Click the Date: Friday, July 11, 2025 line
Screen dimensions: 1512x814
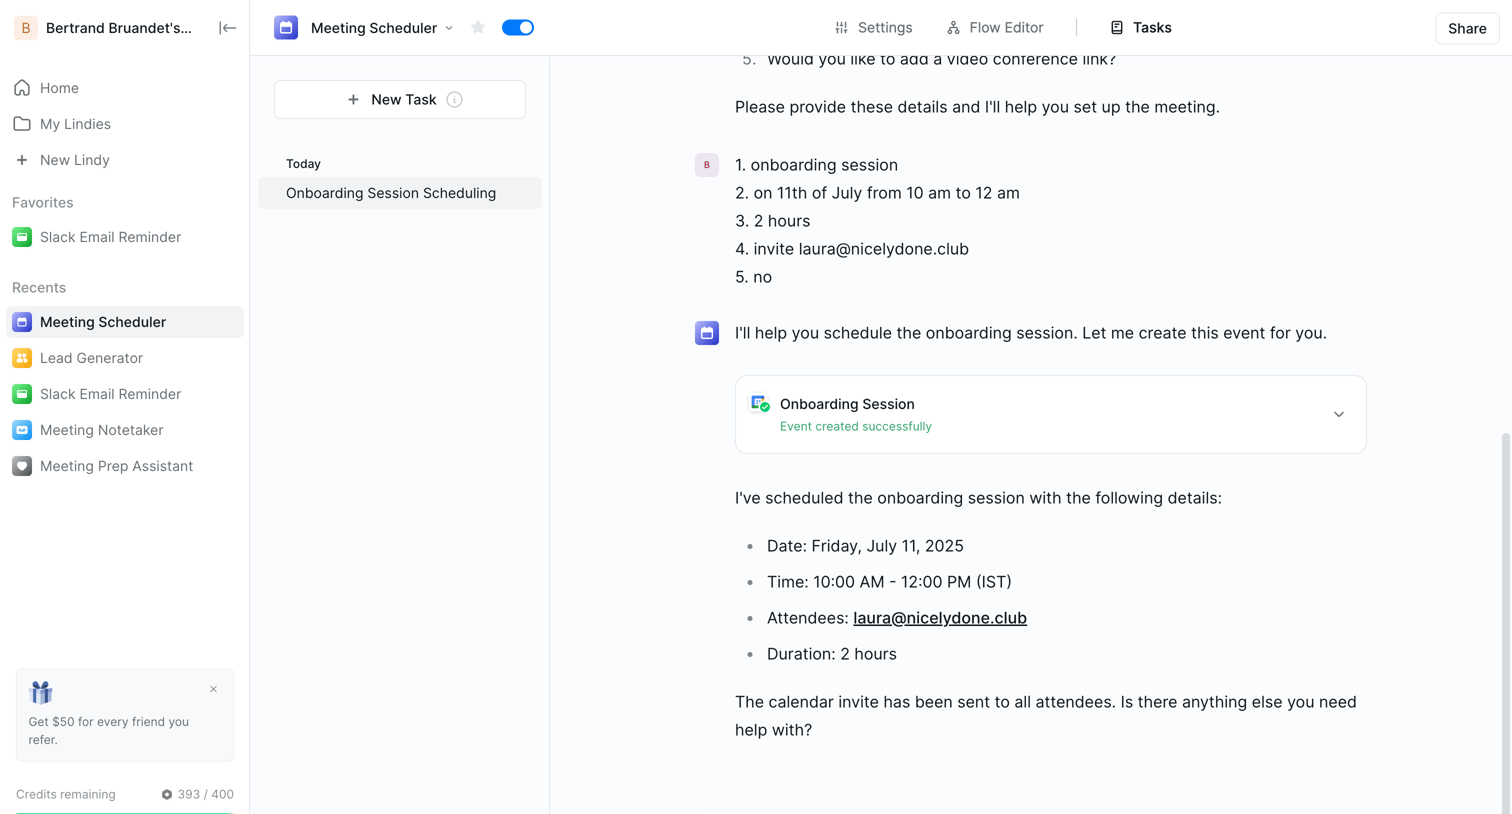pyautogui.click(x=865, y=546)
